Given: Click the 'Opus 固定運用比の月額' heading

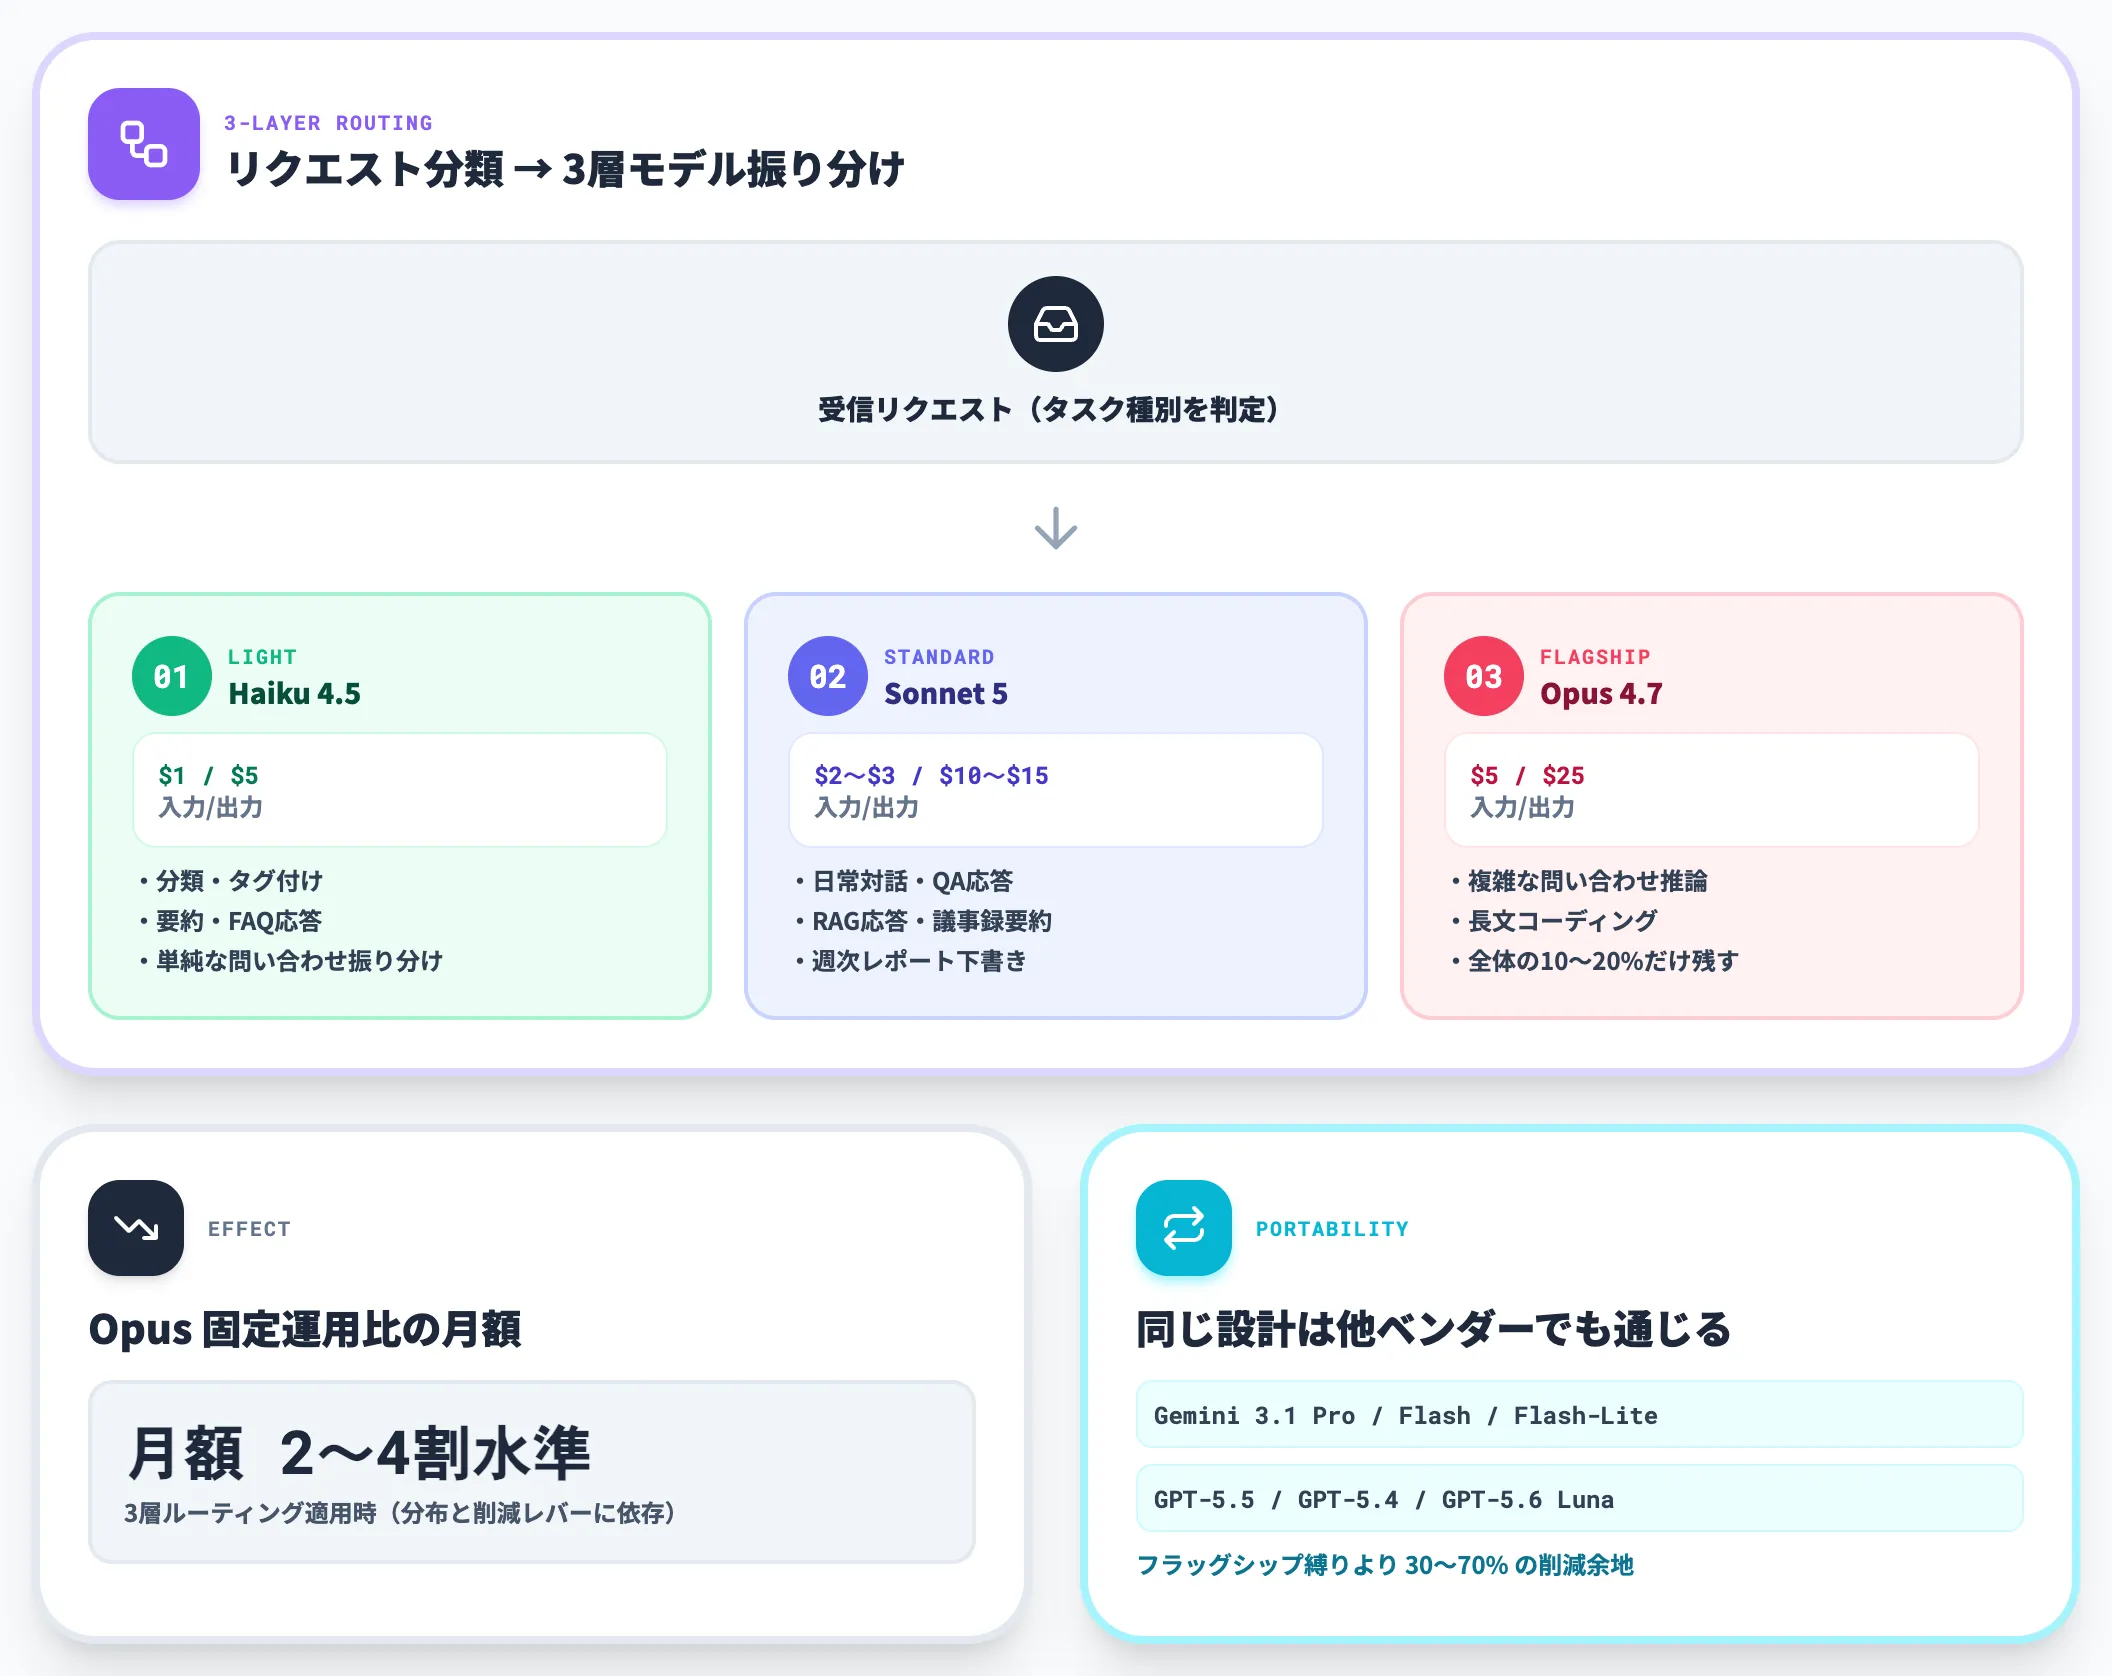Looking at the screenshot, I should click(x=305, y=1329).
